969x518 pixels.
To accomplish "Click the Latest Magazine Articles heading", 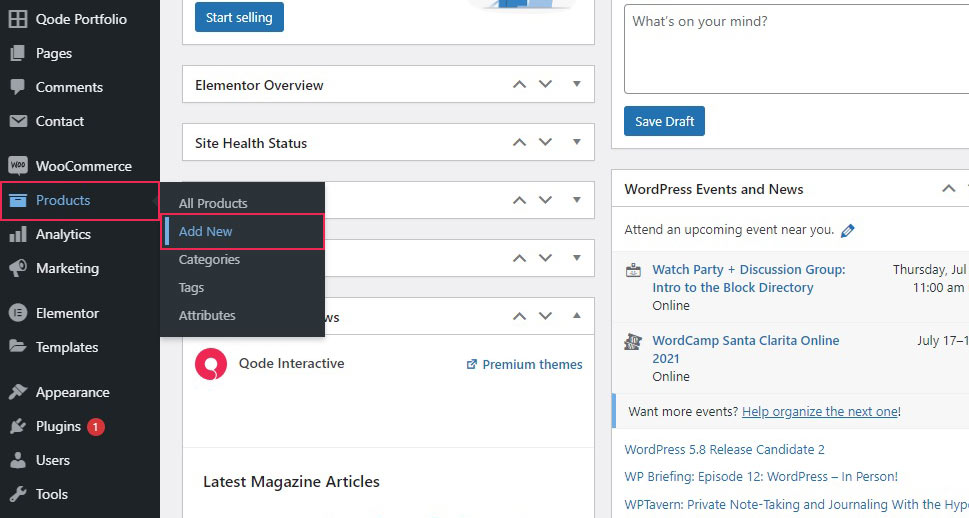I will (x=291, y=482).
